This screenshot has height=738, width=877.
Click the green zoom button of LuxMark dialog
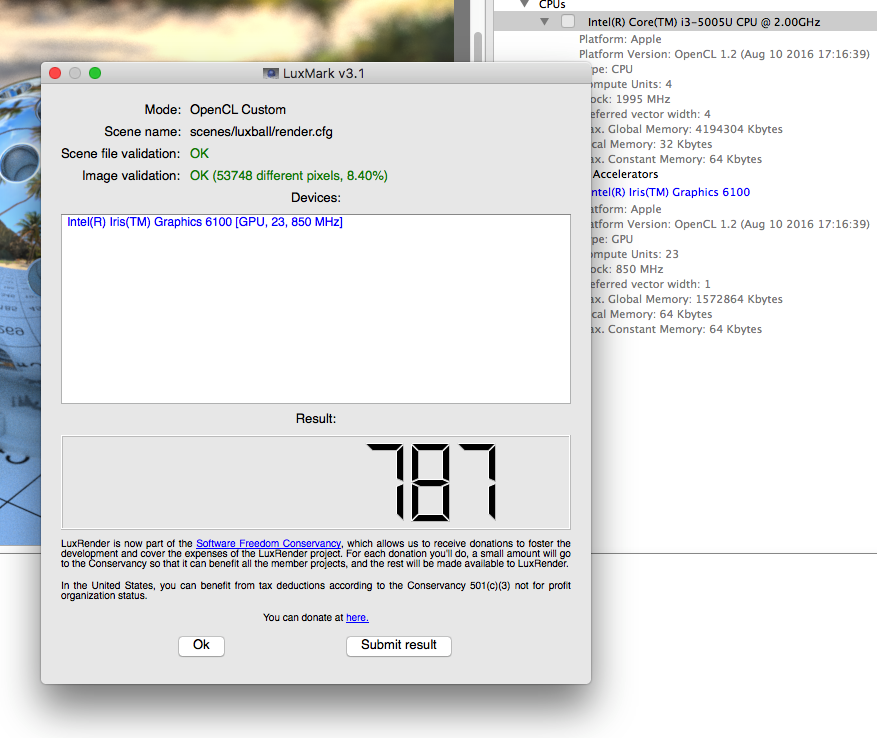click(x=95, y=73)
